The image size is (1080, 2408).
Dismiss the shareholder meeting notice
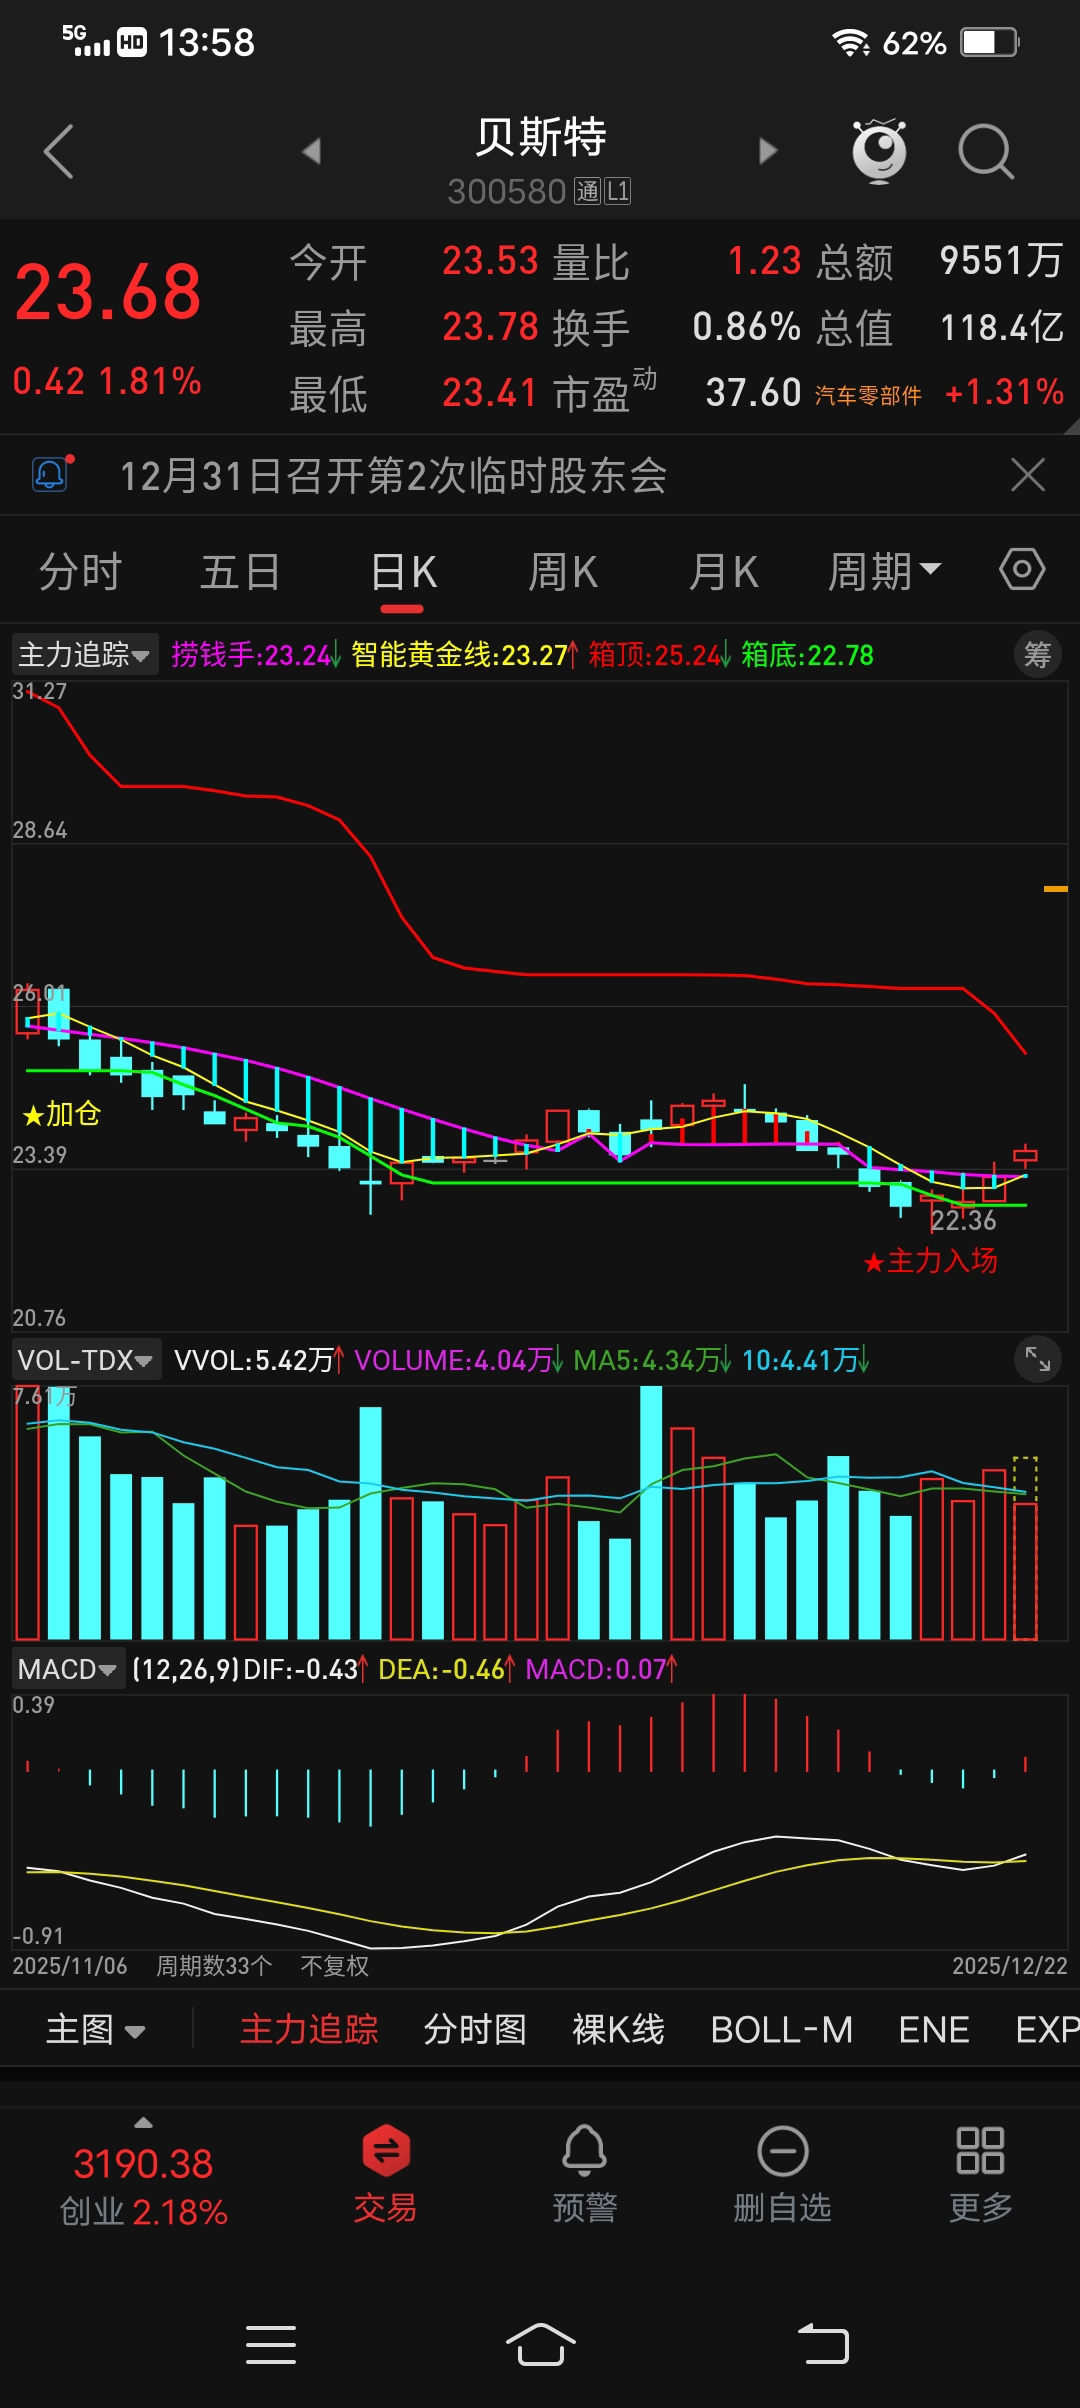(1027, 474)
